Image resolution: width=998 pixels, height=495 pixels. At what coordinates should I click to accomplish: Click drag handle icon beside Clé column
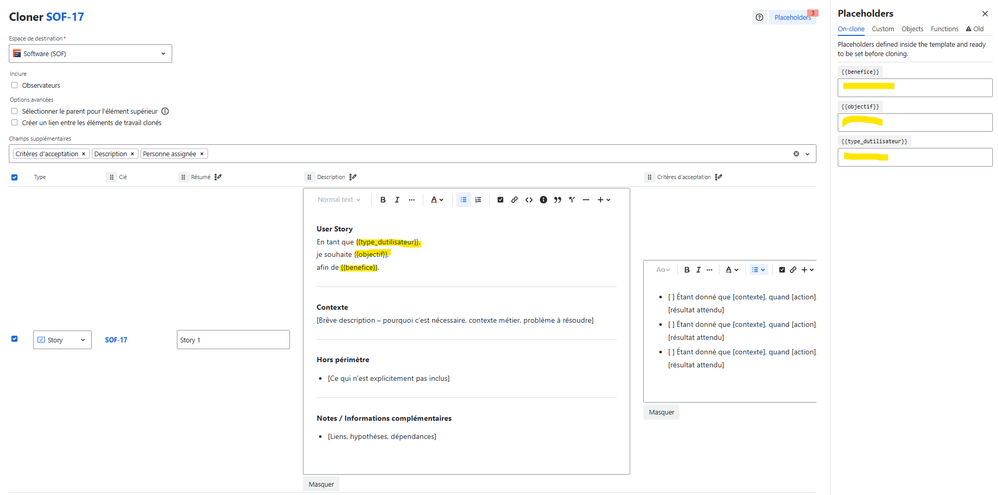point(111,178)
